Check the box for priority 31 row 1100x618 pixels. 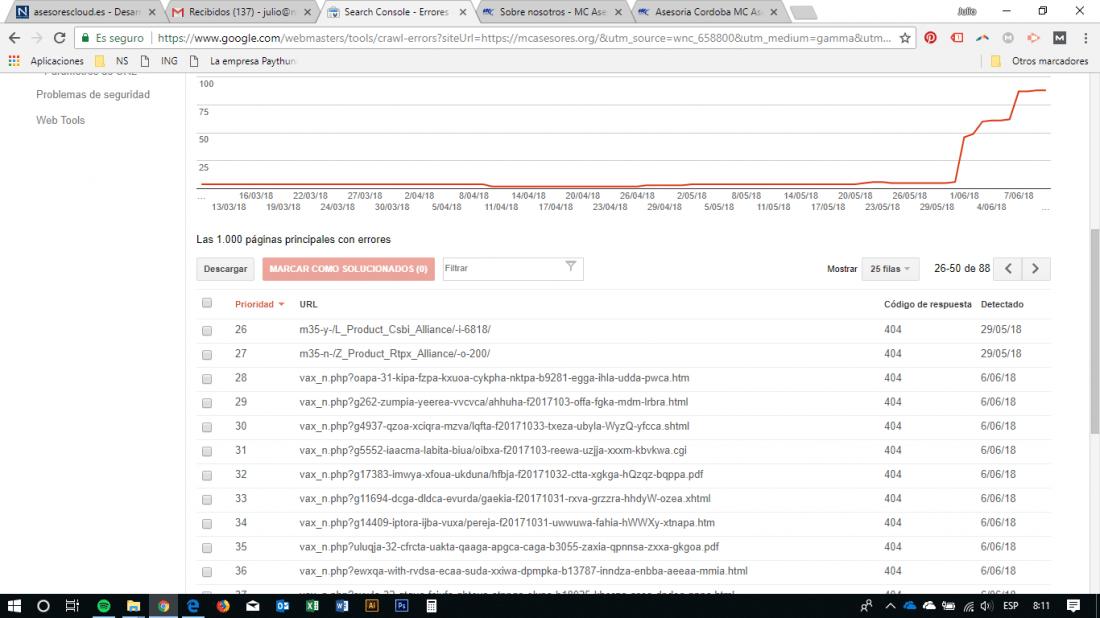point(207,452)
